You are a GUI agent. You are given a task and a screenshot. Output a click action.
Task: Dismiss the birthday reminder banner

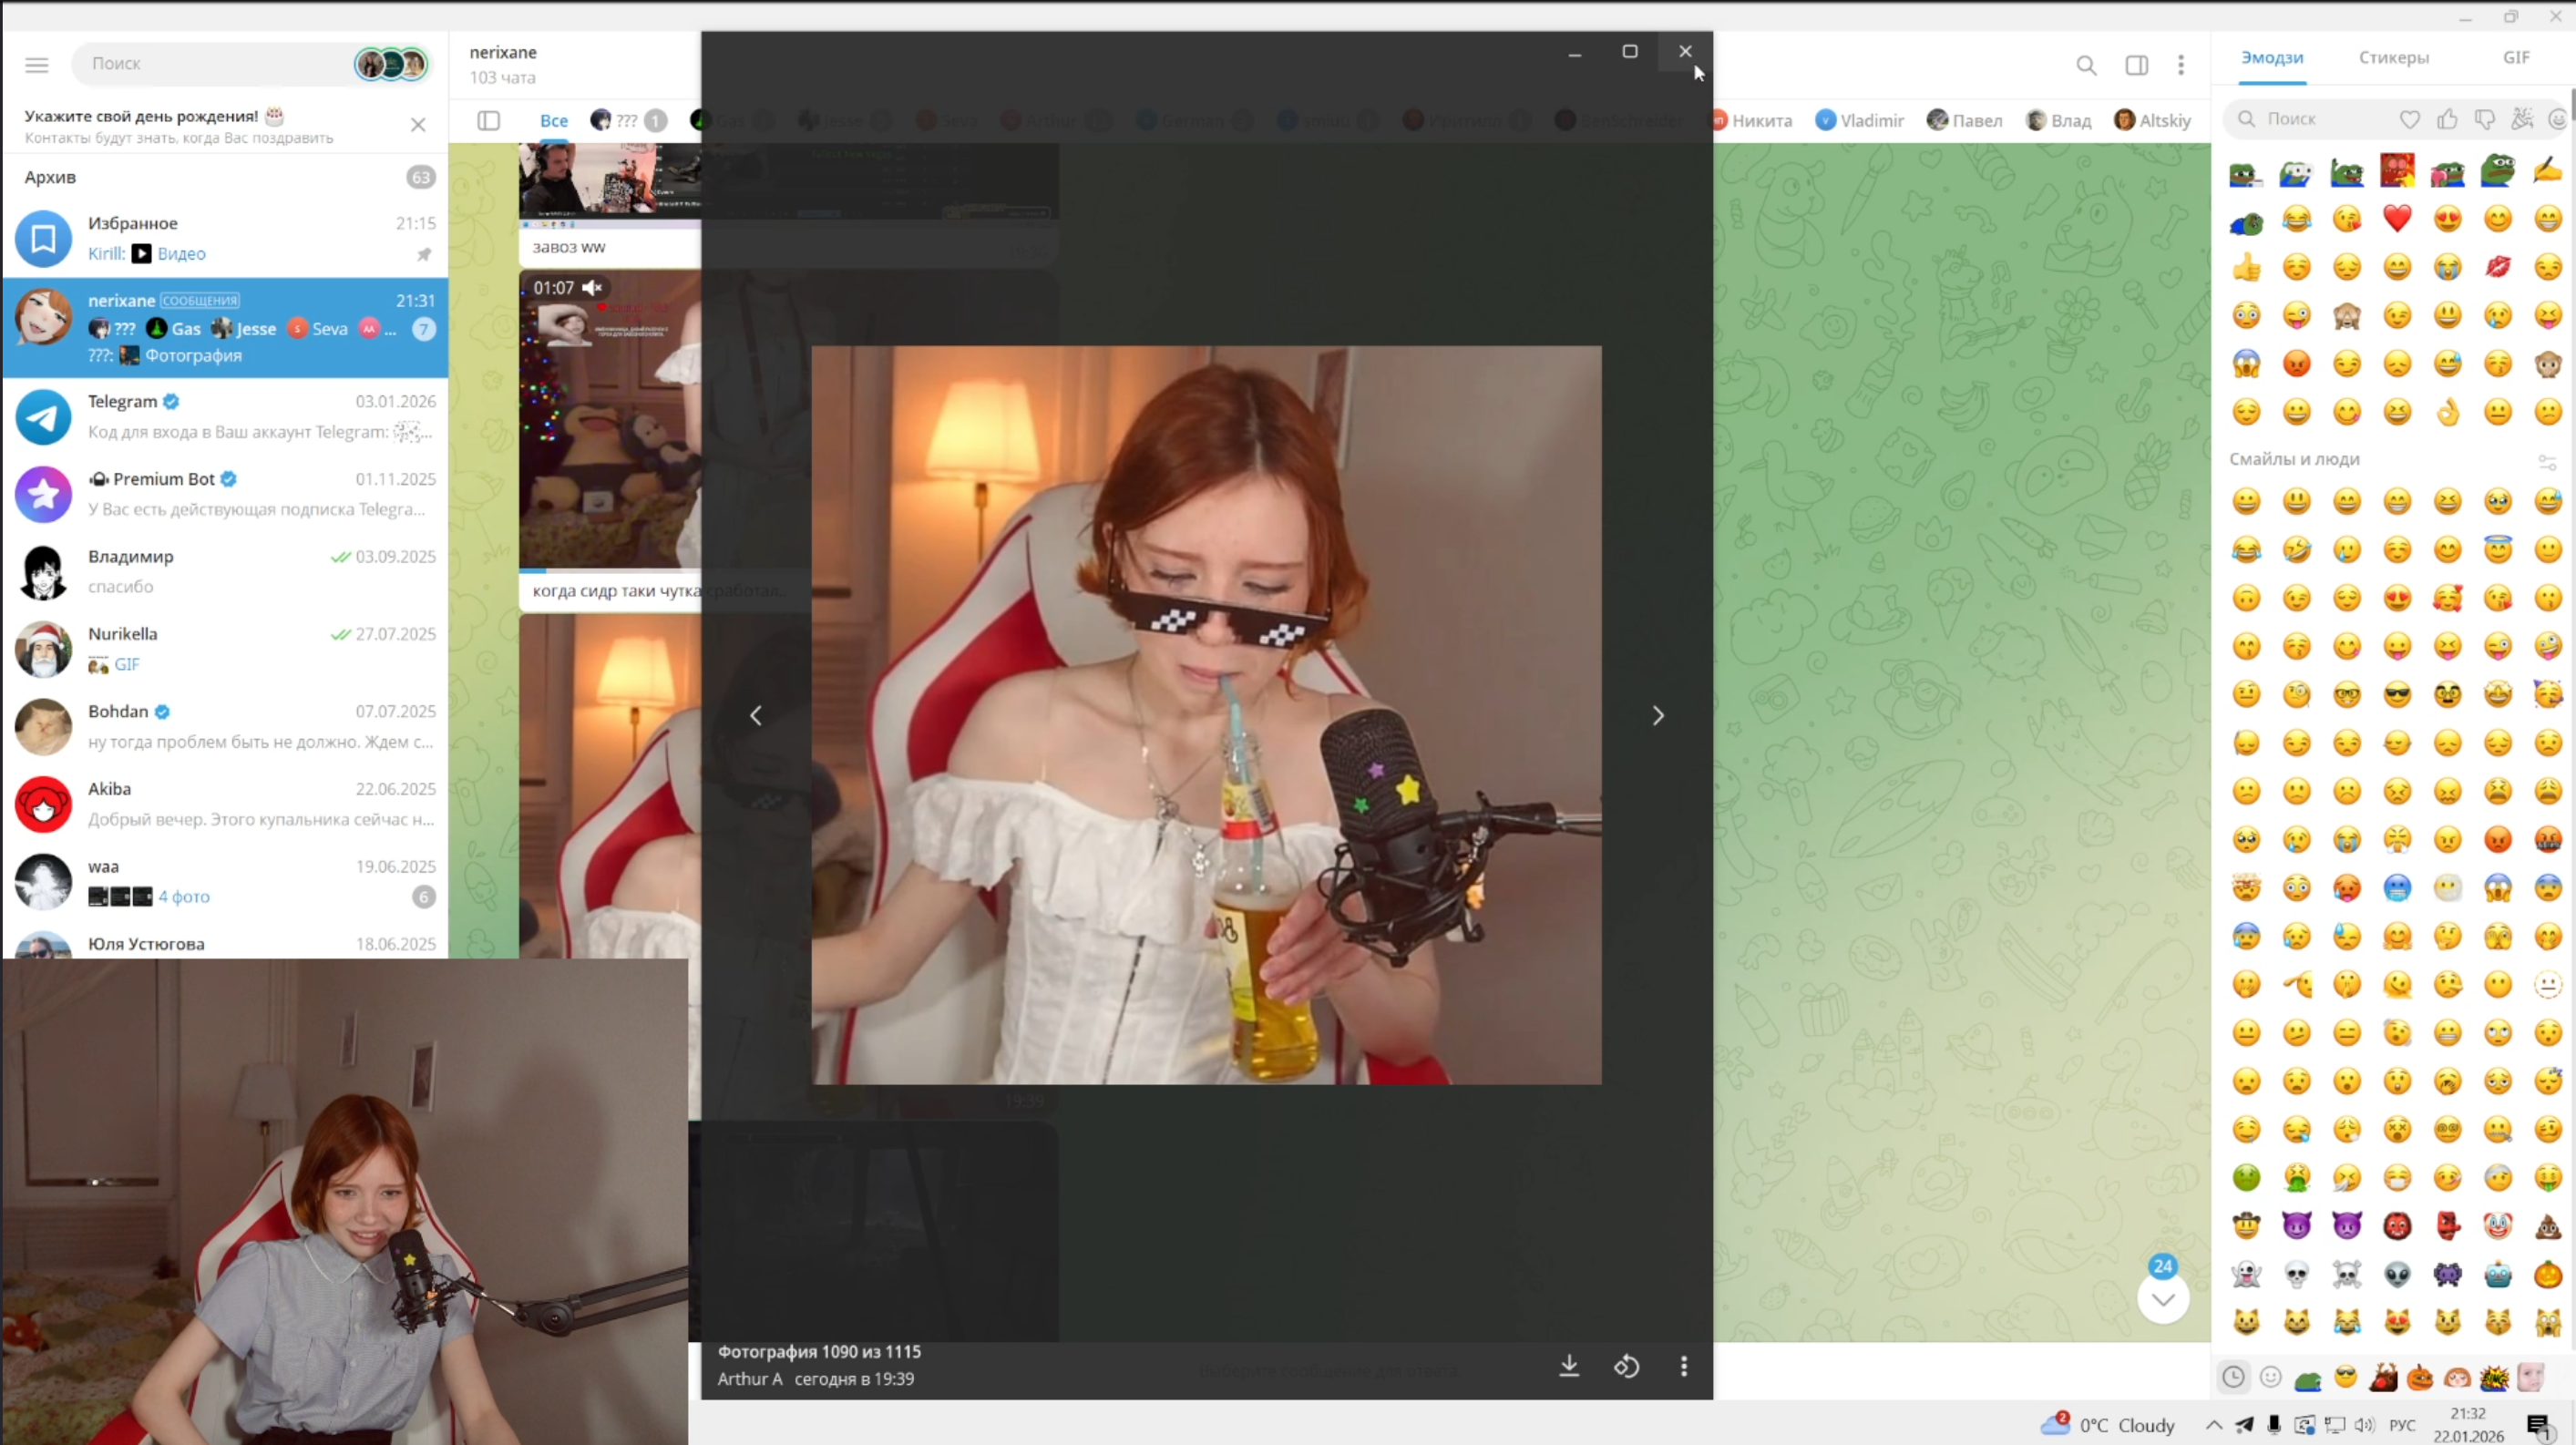418,125
